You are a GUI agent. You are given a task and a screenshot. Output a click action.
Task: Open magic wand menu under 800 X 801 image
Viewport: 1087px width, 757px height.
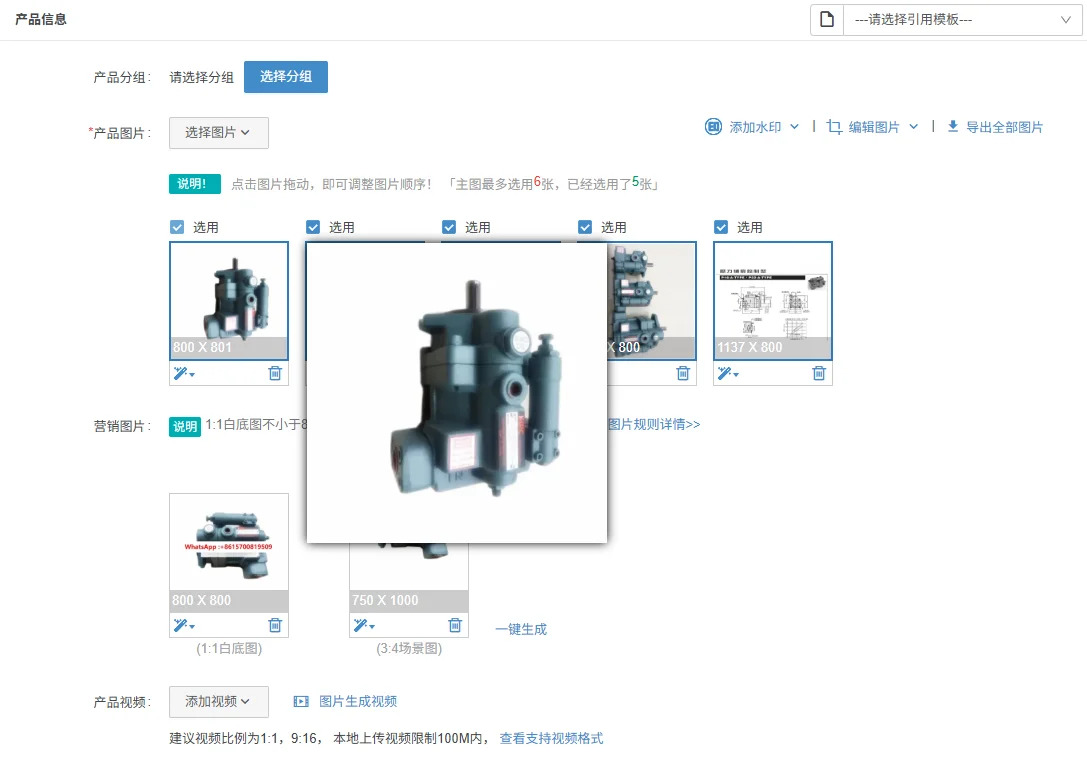[x=184, y=374]
